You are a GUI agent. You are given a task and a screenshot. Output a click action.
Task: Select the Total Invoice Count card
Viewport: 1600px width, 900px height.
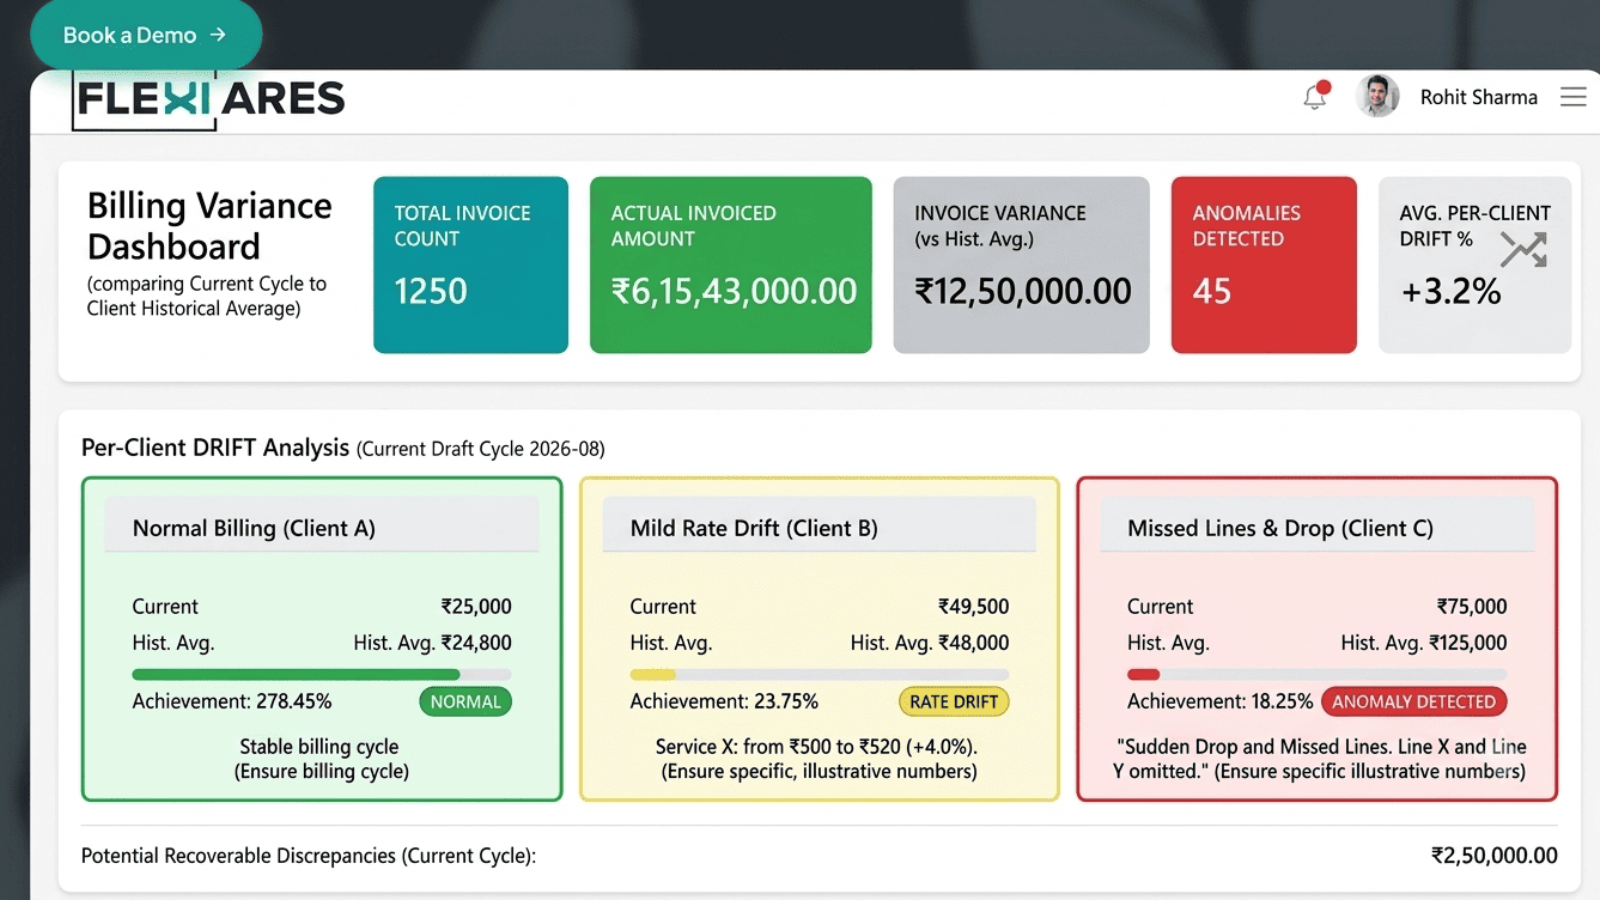coord(470,265)
